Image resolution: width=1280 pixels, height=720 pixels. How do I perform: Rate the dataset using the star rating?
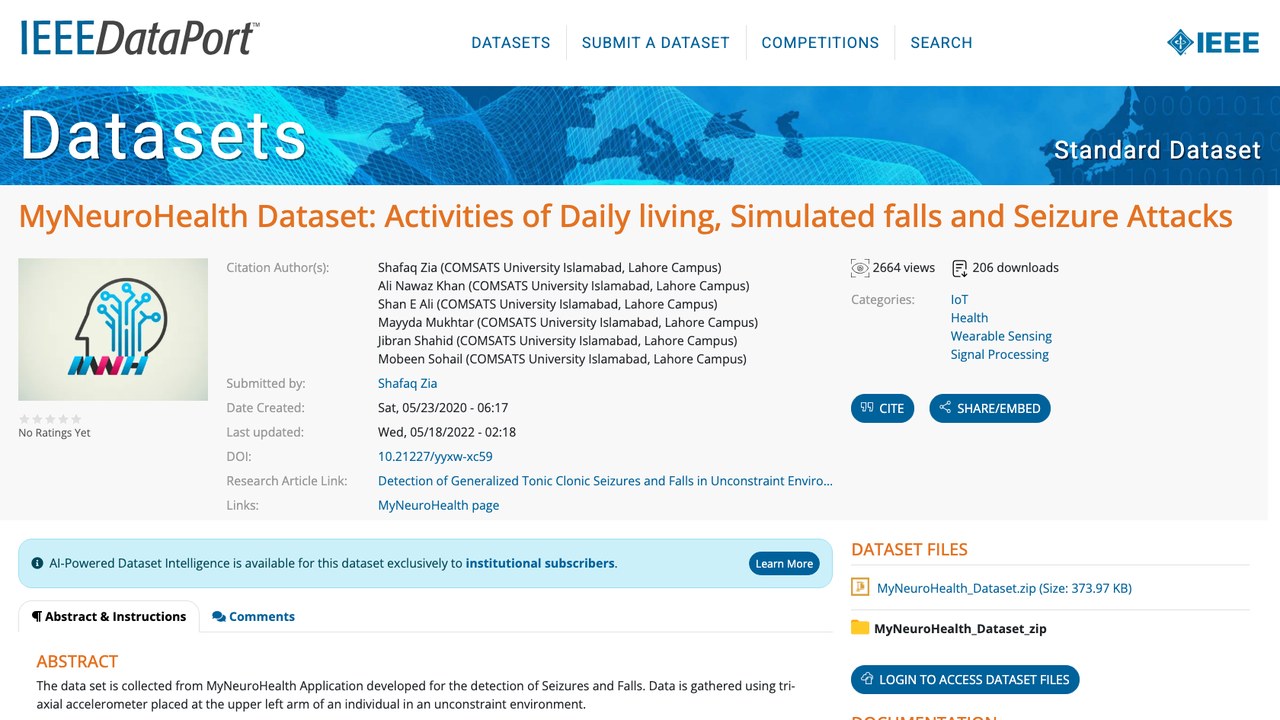pos(50,419)
